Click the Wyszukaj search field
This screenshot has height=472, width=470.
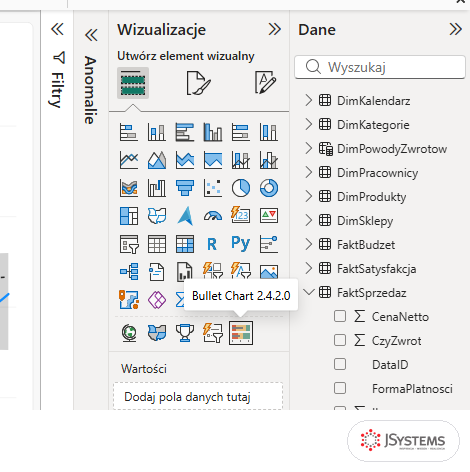click(x=380, y=67)
